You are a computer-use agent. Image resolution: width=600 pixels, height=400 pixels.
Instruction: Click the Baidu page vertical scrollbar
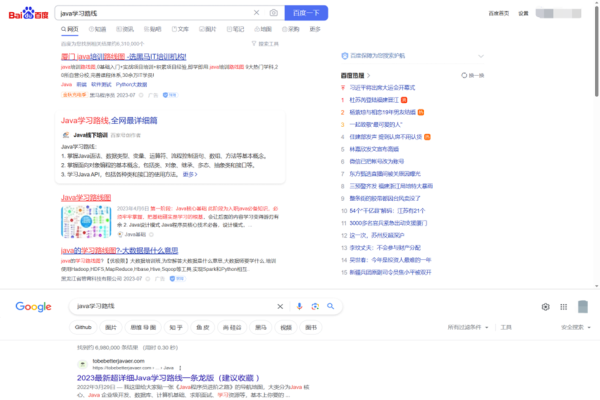[x=597, y=52]
